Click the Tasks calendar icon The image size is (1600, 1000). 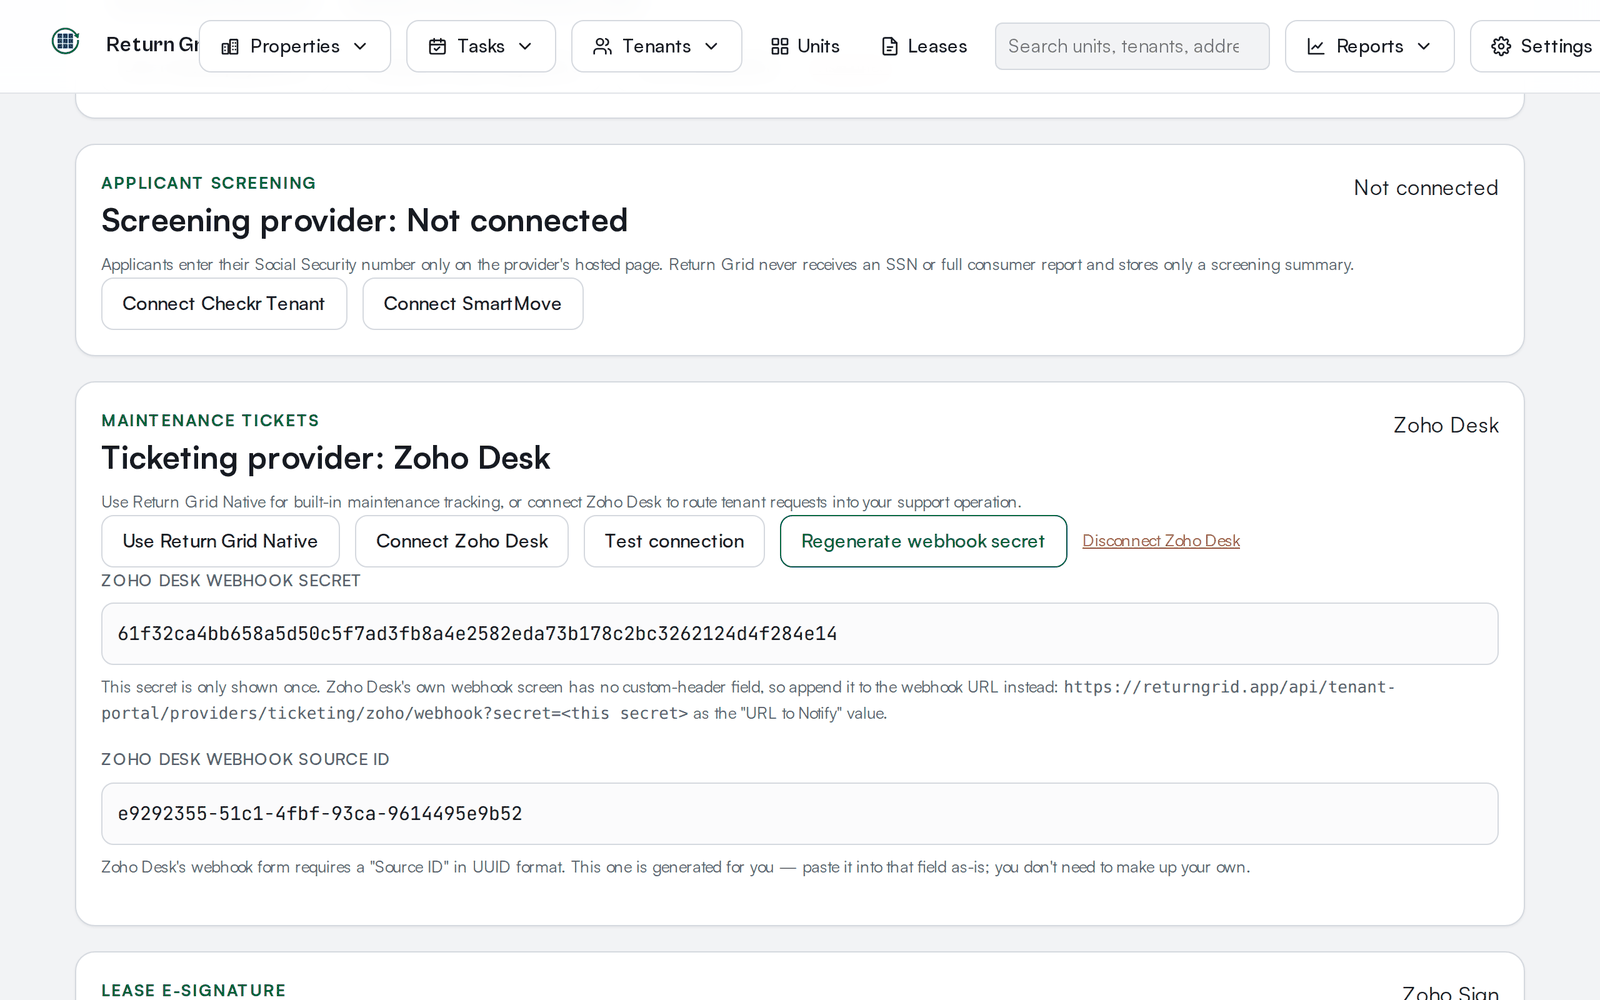tap(437, 47)
